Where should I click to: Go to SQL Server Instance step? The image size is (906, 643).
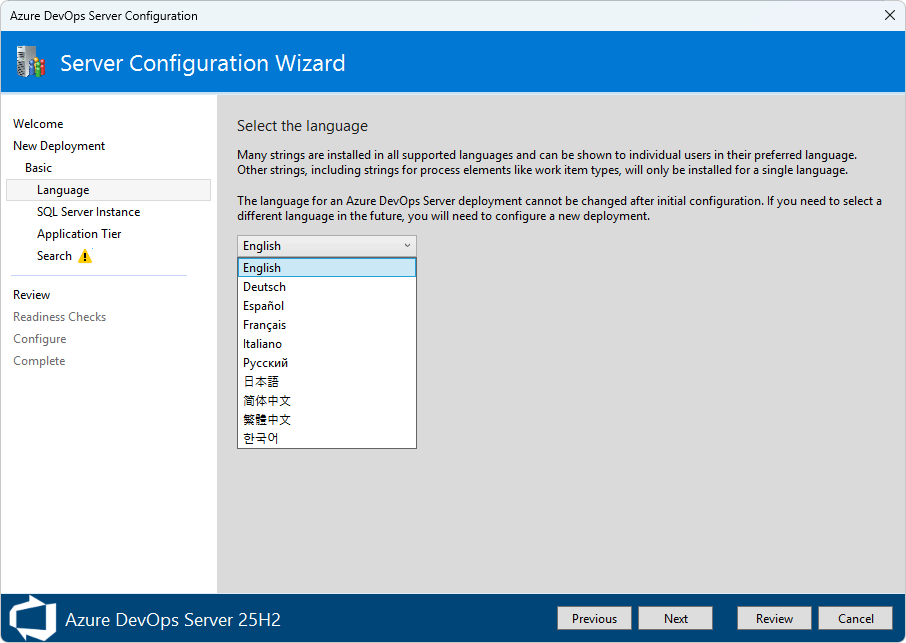pyautogui.click(x=88, y=212)
